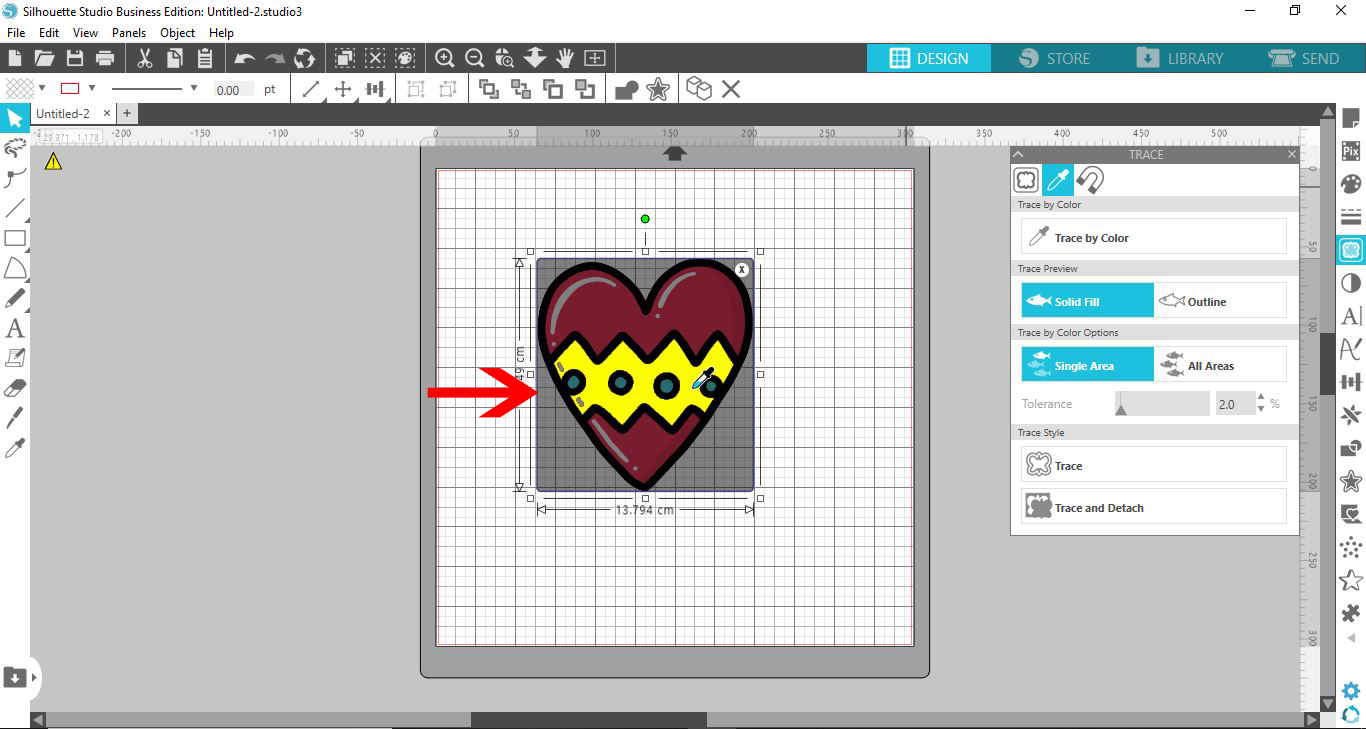Adjust the Tolerance slider
Screen dimensions: 1366x729
tap(1162, 404)
